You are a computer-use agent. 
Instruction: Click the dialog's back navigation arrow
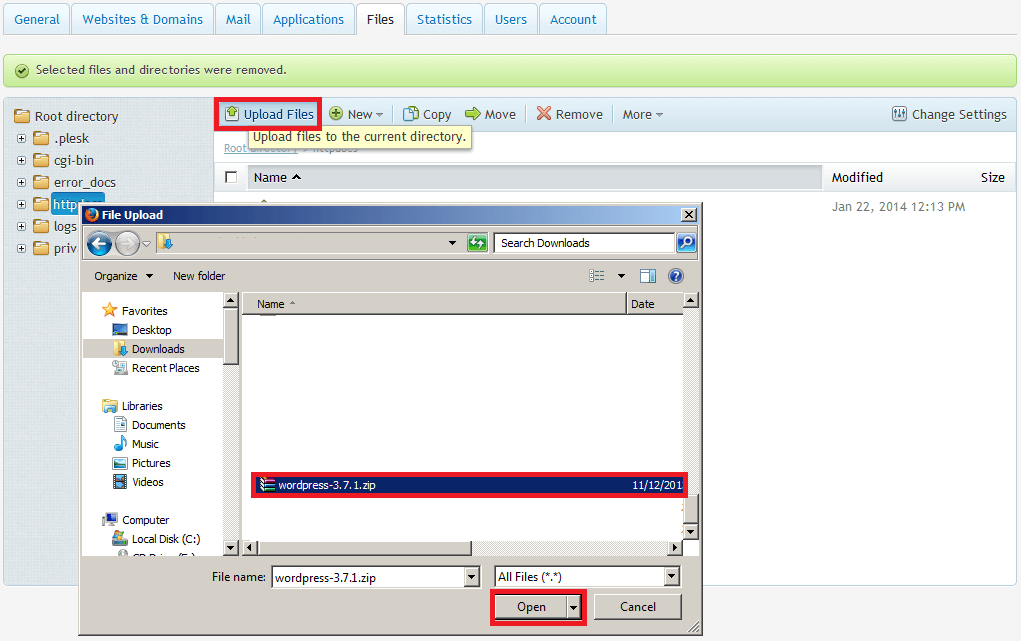[x=99, y=243]
